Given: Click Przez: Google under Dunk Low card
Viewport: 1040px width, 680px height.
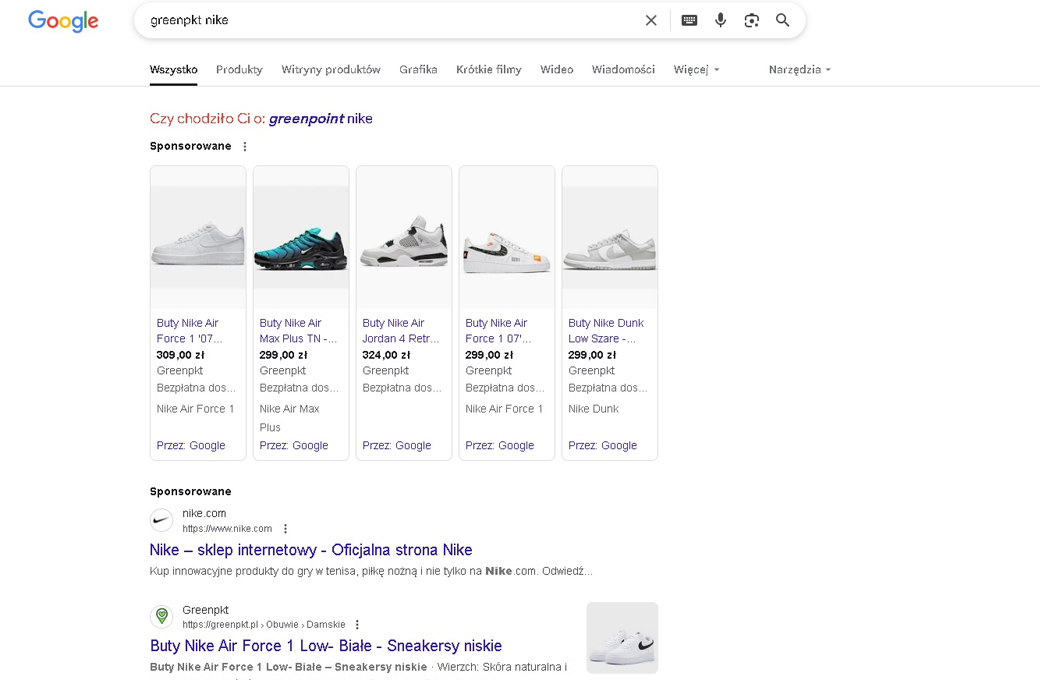Looking at the screenshot, I should [x=602, y=445].
